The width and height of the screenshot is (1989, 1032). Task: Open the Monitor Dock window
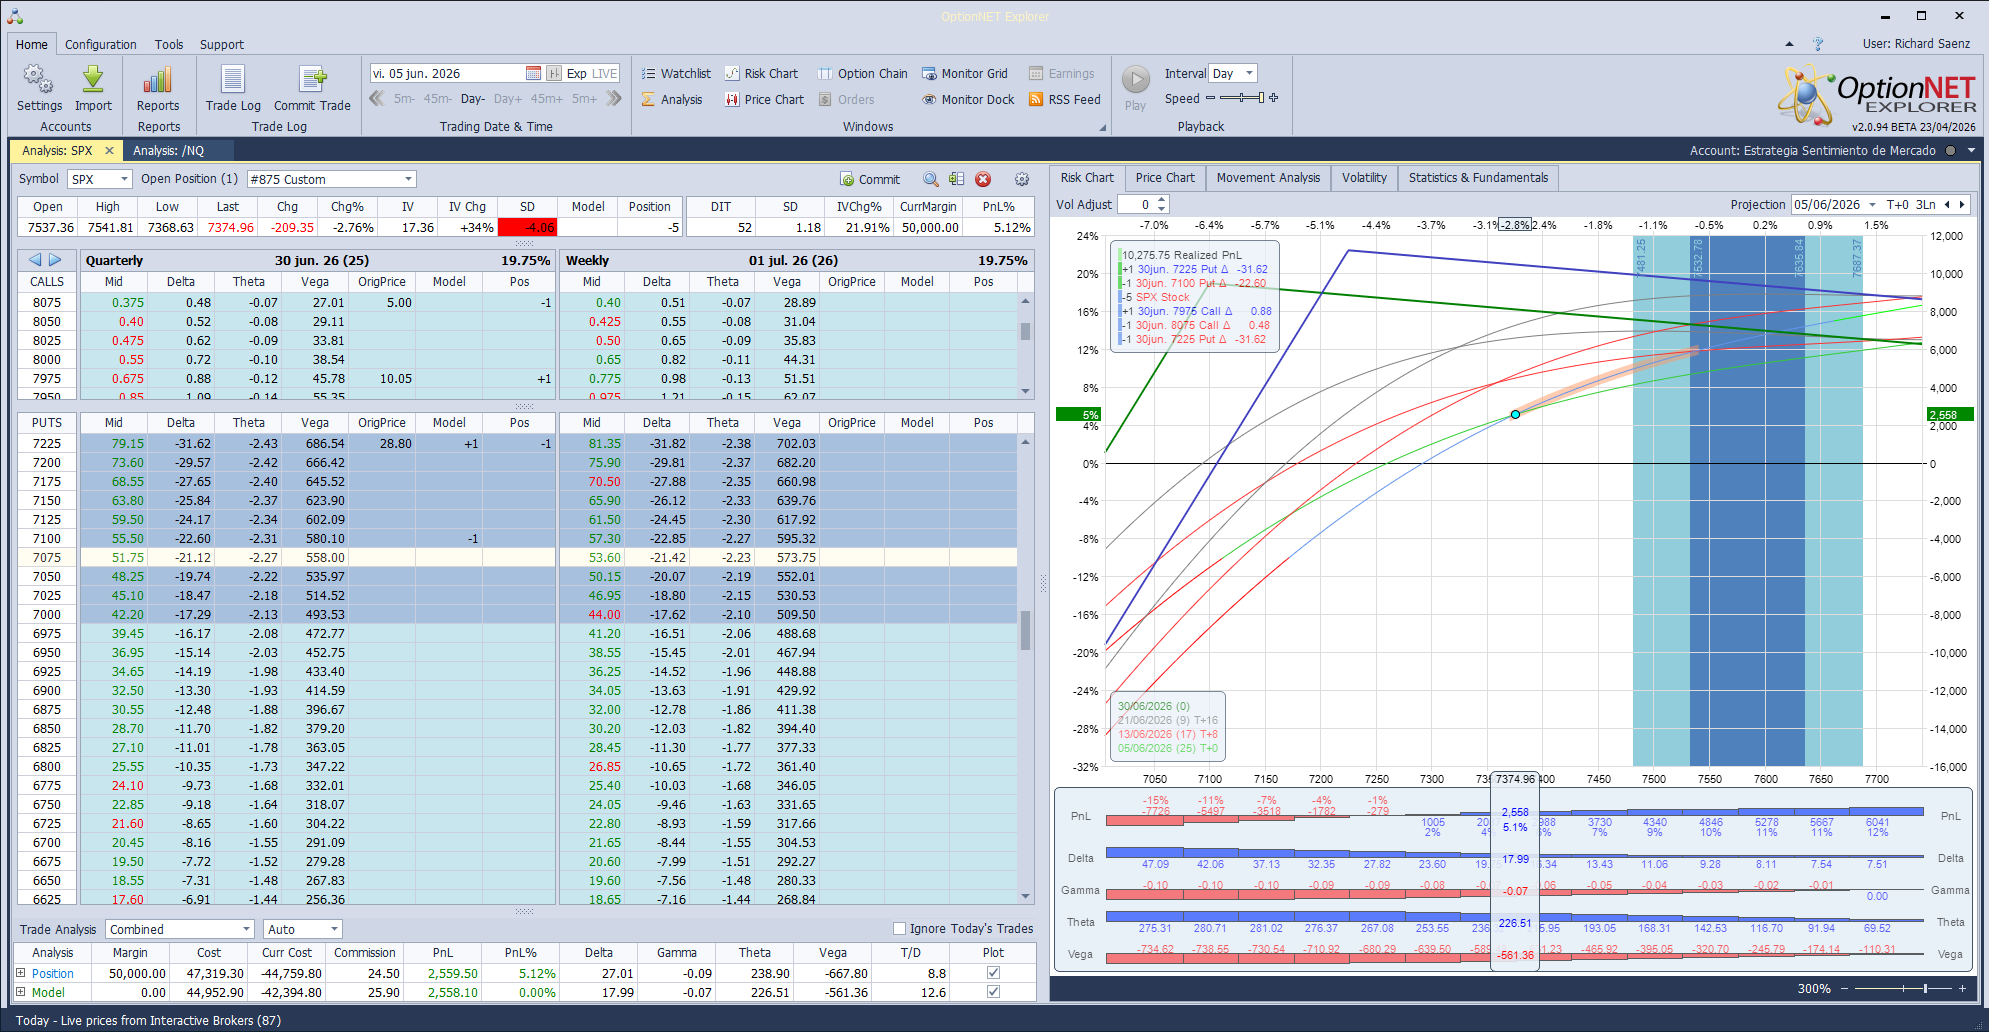[968, 99]
